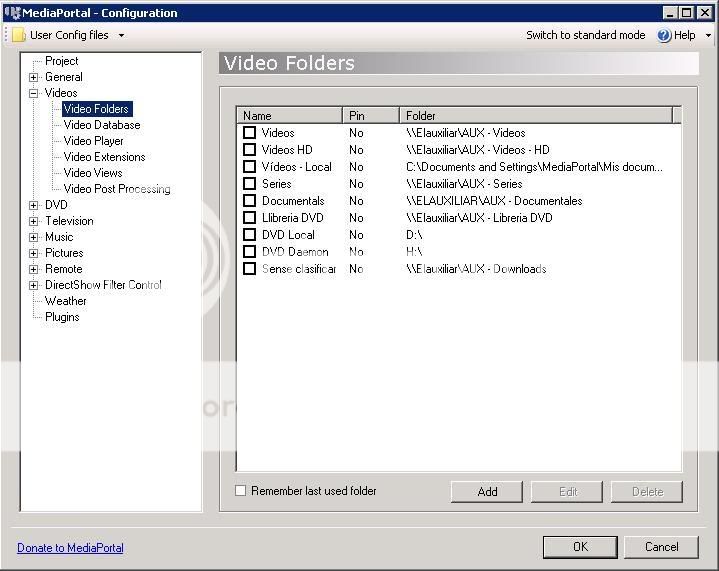Expand the Pictures tree node
This screenshot has width=719, height=571.
[33, 253]
